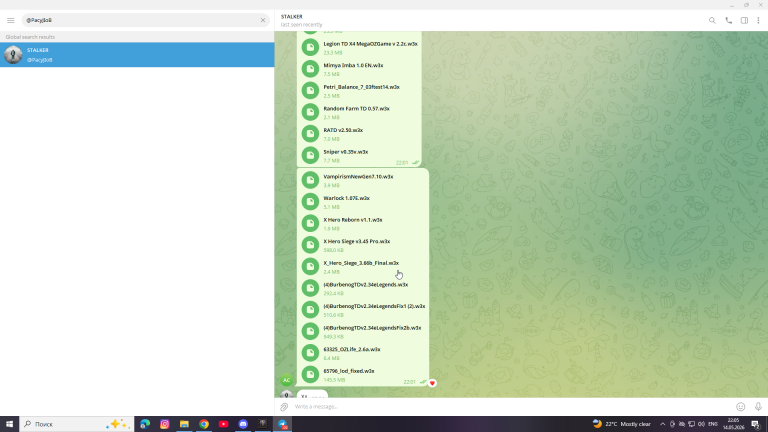Download Petri_Balance_7_03ftest14 file icon
The image size is (768, 432).
[310, 91]
